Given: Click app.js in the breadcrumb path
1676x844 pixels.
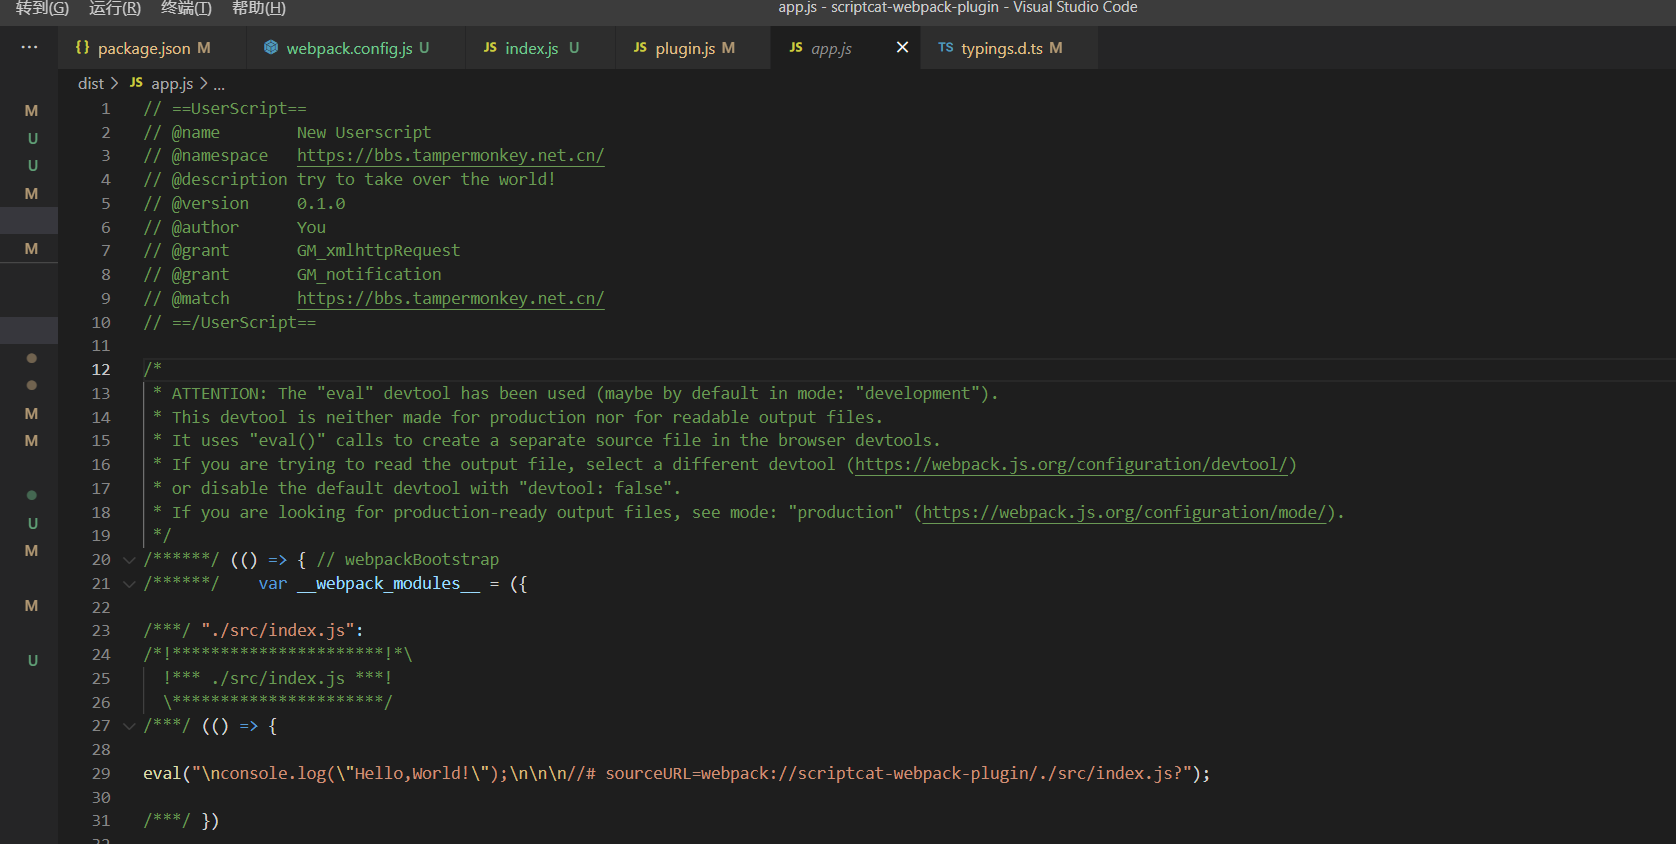Looking at the screenshot, I should [x=172, y=84].
